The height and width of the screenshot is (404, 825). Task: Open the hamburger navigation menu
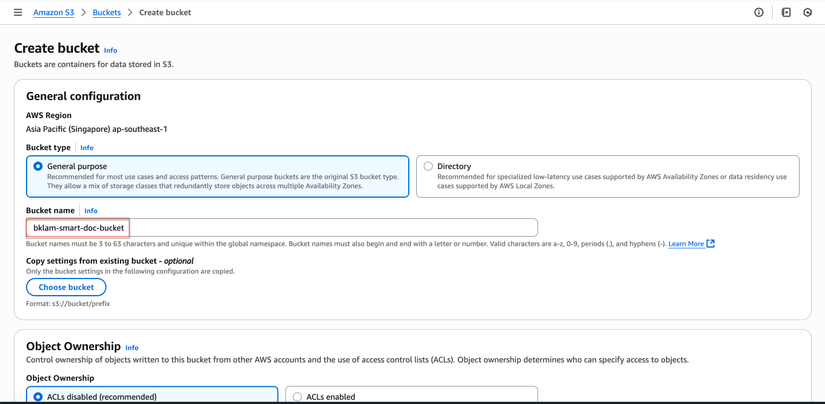tap(18, 13)
